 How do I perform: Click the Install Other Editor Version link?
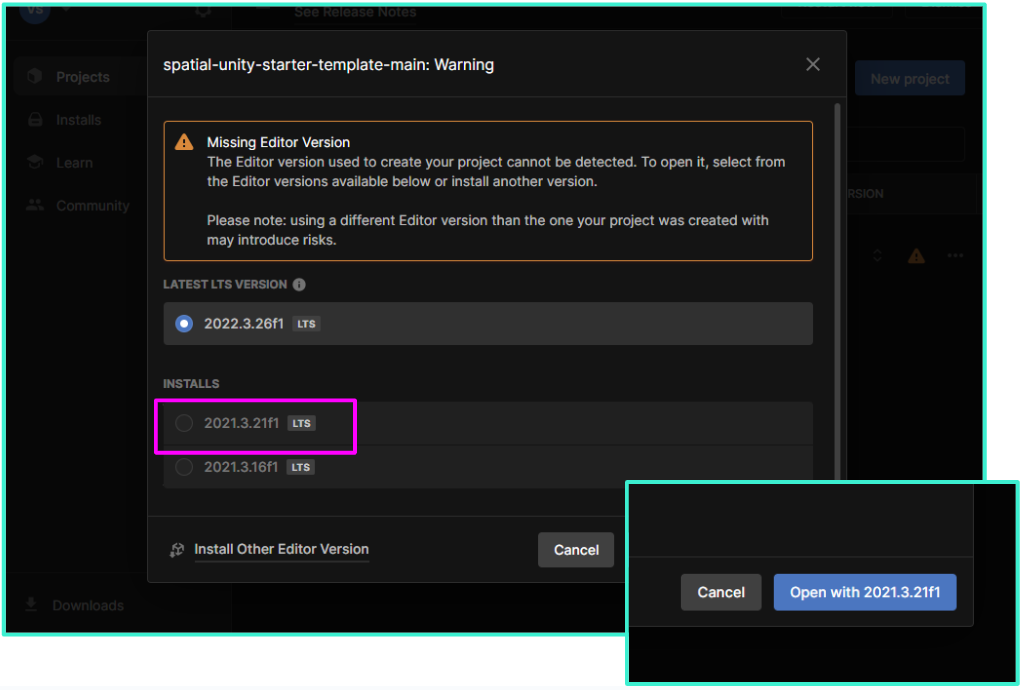[x=281, y=549]
